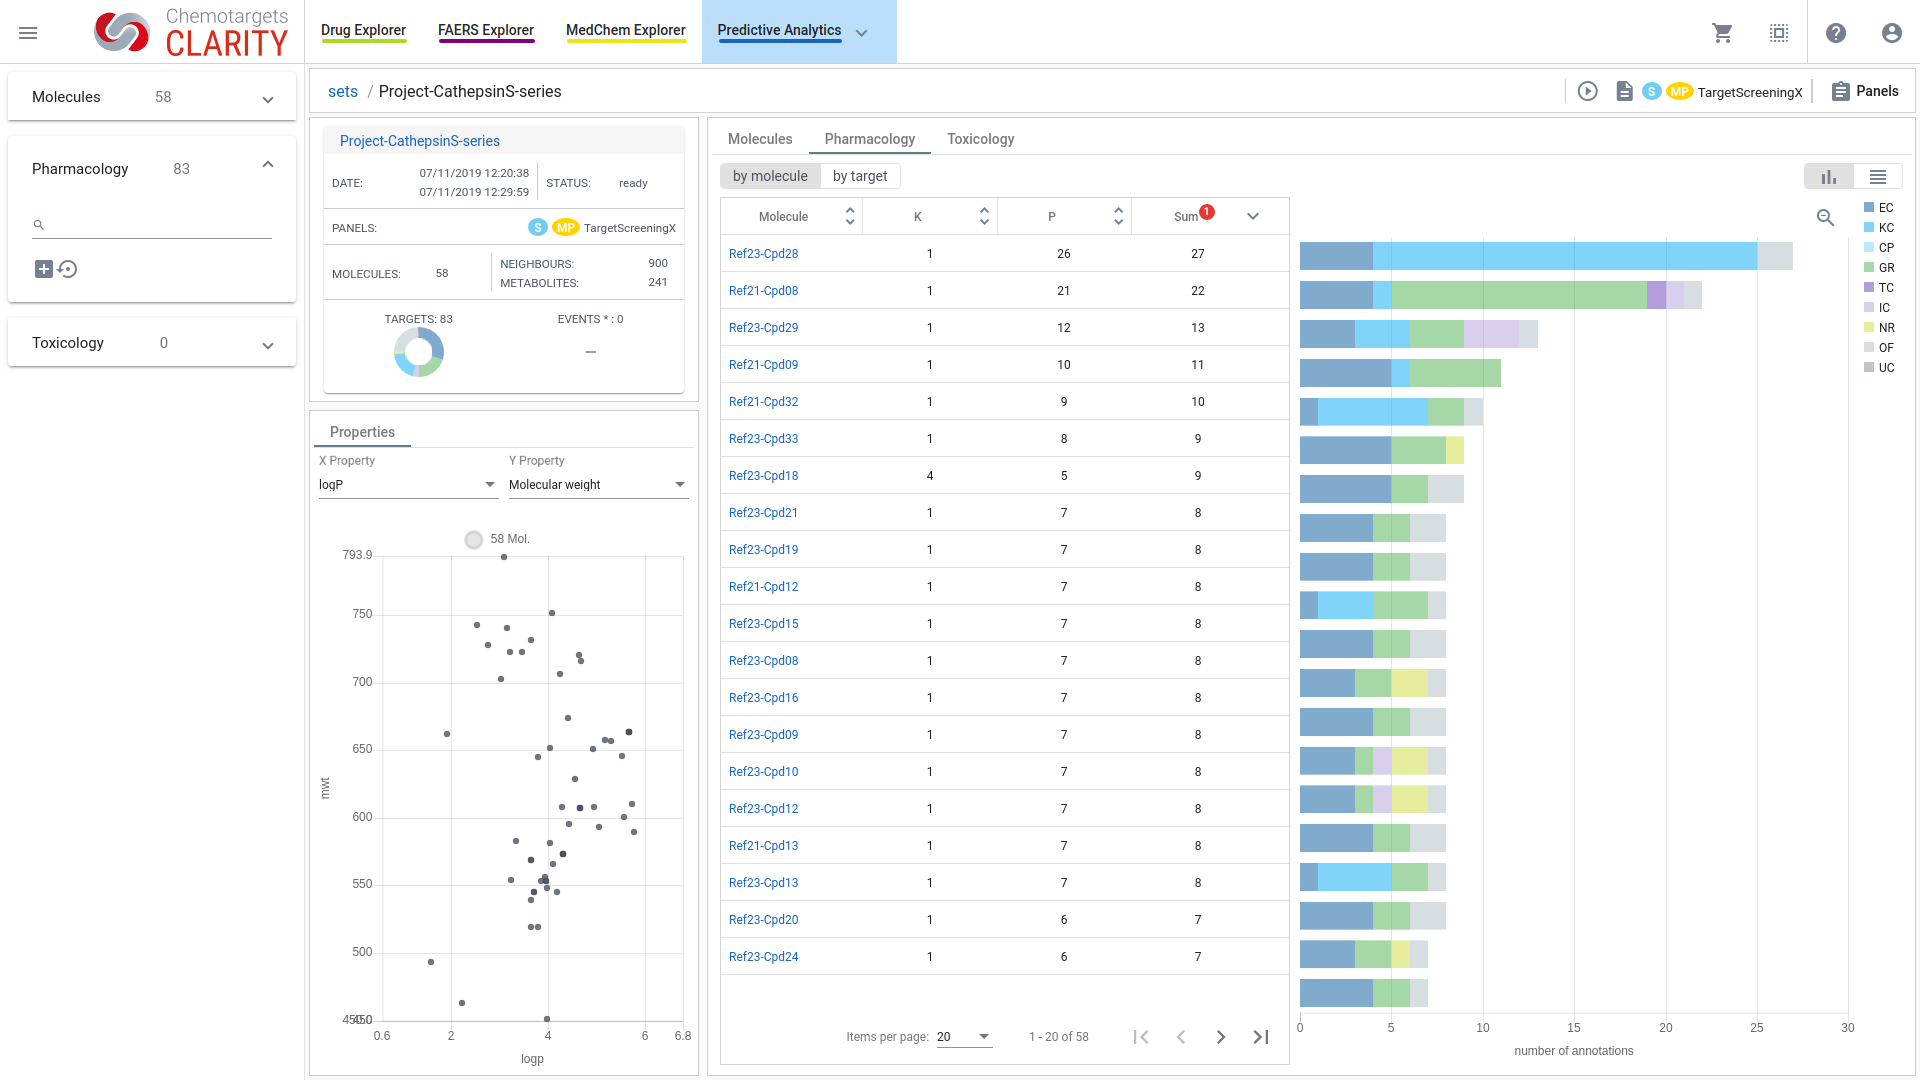
Task: Open the Y Property Molecular weight dropdown
Action: 597,485
